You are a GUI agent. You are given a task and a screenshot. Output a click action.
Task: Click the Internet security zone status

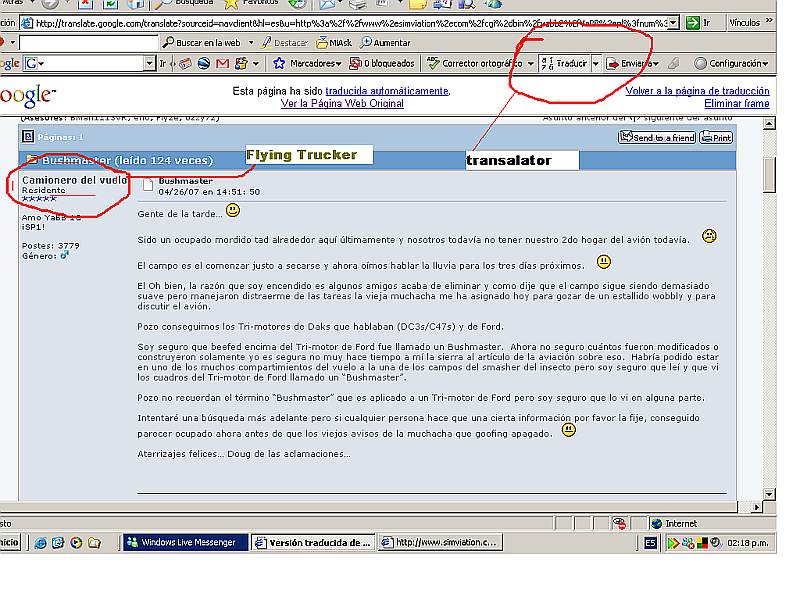[674, 523]
